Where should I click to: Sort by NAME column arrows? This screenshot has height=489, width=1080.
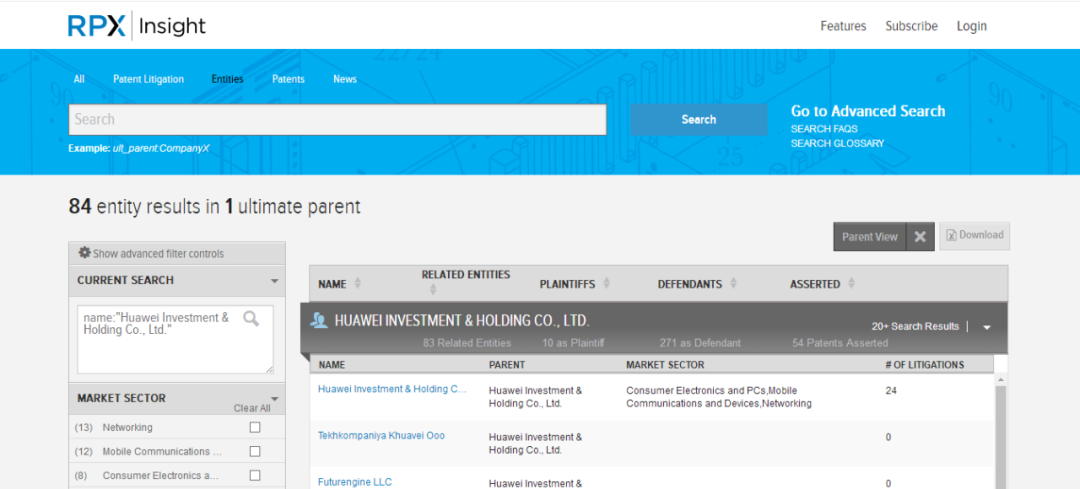357,284
